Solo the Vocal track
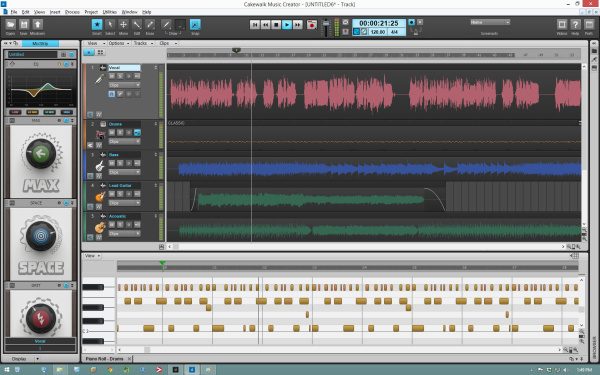Viewport: 600px width, 375px height. [x=120, y=76]
